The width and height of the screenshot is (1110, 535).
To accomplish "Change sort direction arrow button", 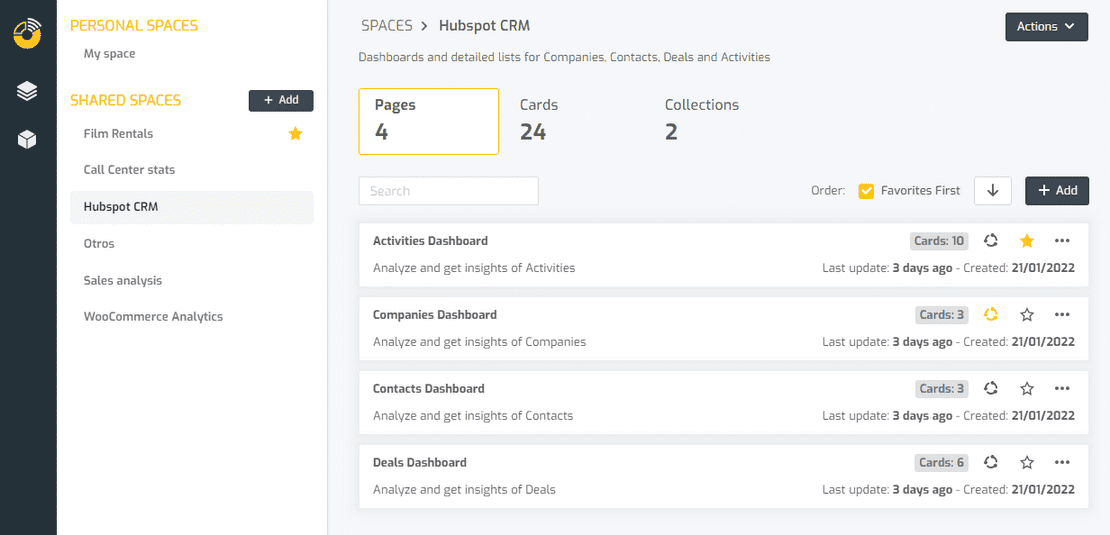I will click(992, 190).
